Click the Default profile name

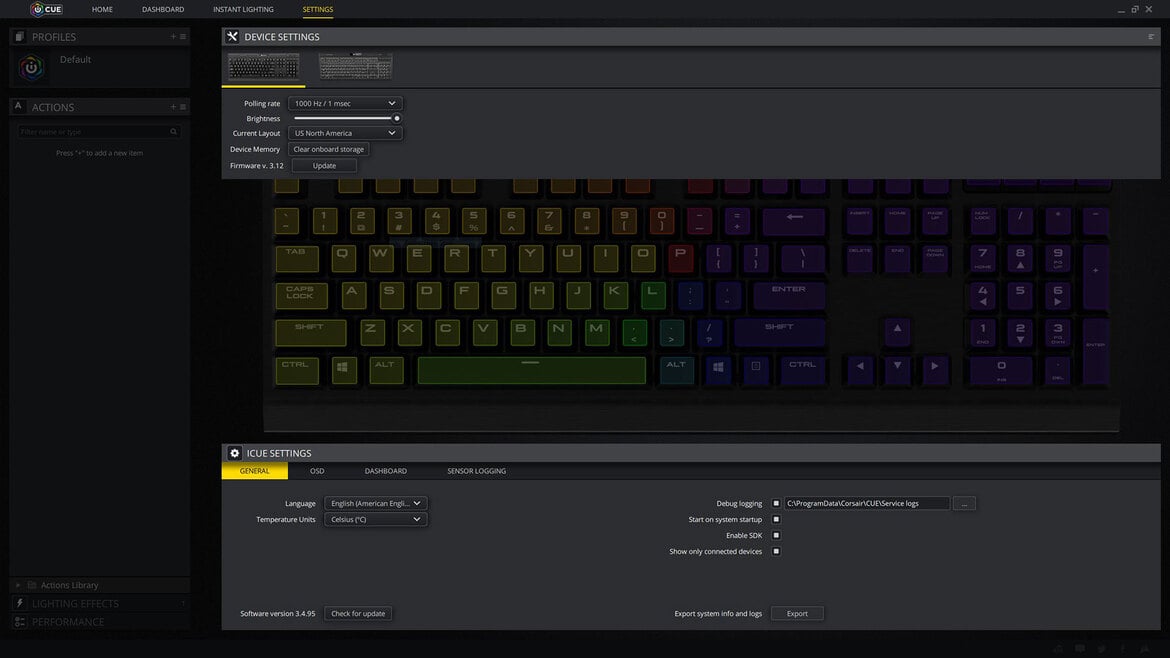(75, 60)
